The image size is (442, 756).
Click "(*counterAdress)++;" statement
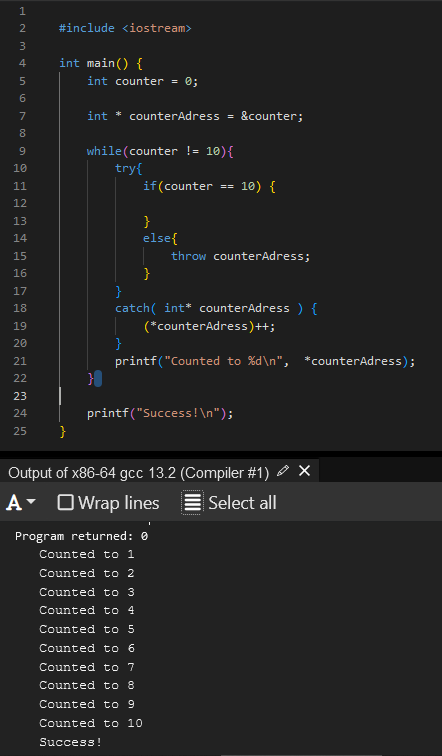coord(209,326)
